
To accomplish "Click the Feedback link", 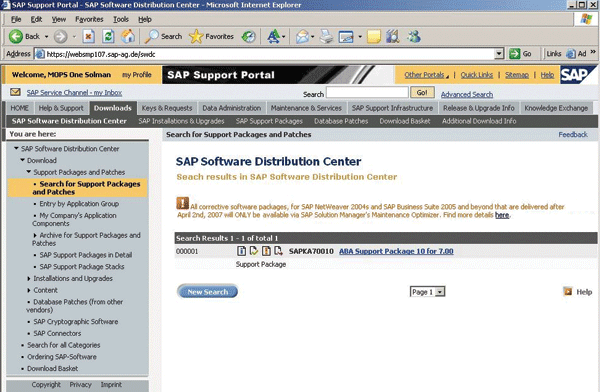I will (x=573, y=134).
